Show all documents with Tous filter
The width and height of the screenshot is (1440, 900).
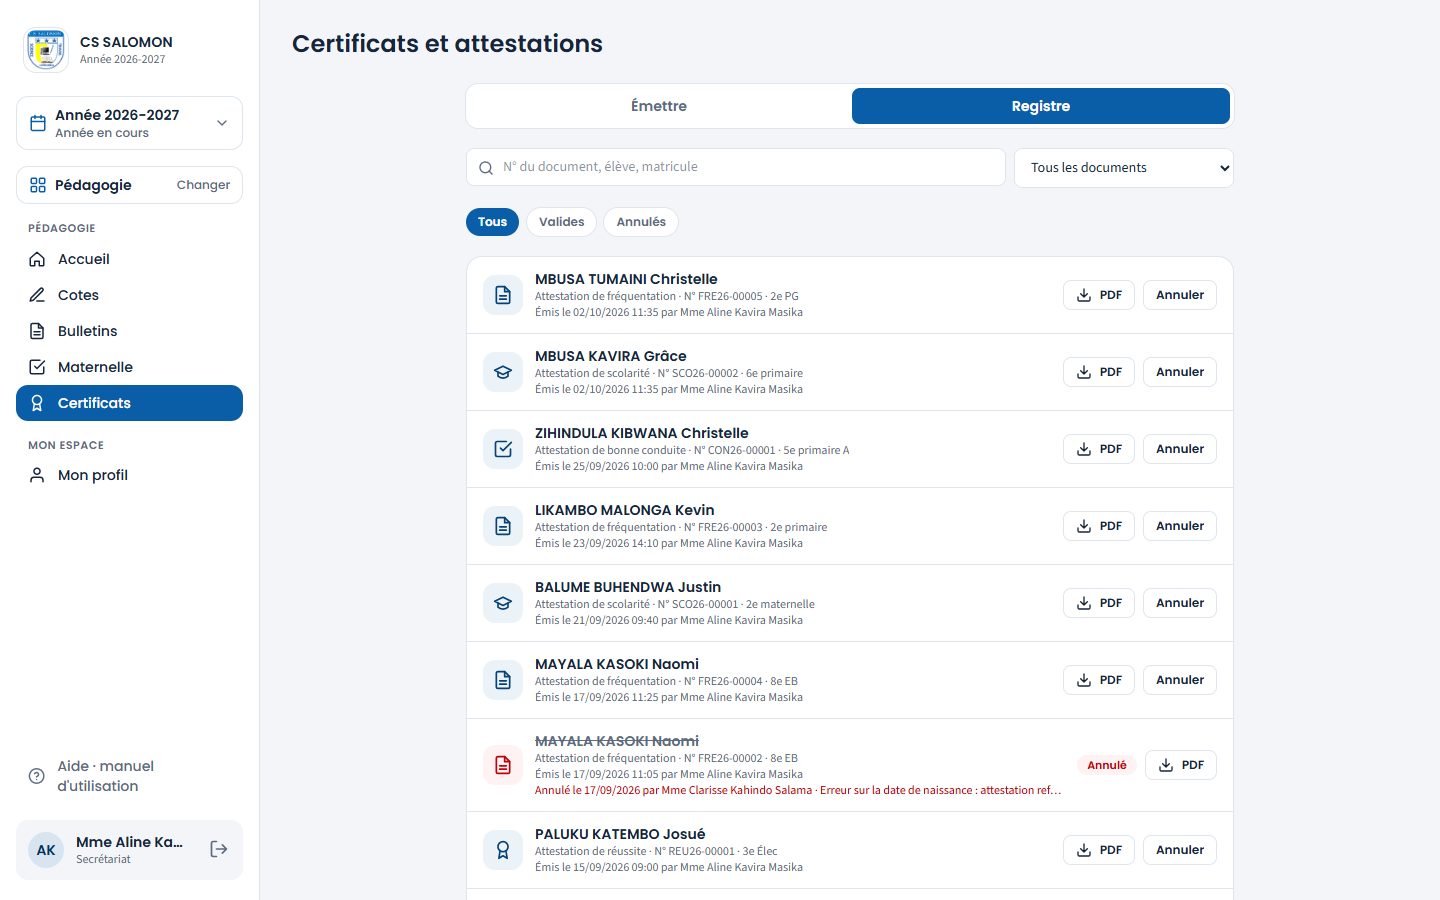point(492,222)
